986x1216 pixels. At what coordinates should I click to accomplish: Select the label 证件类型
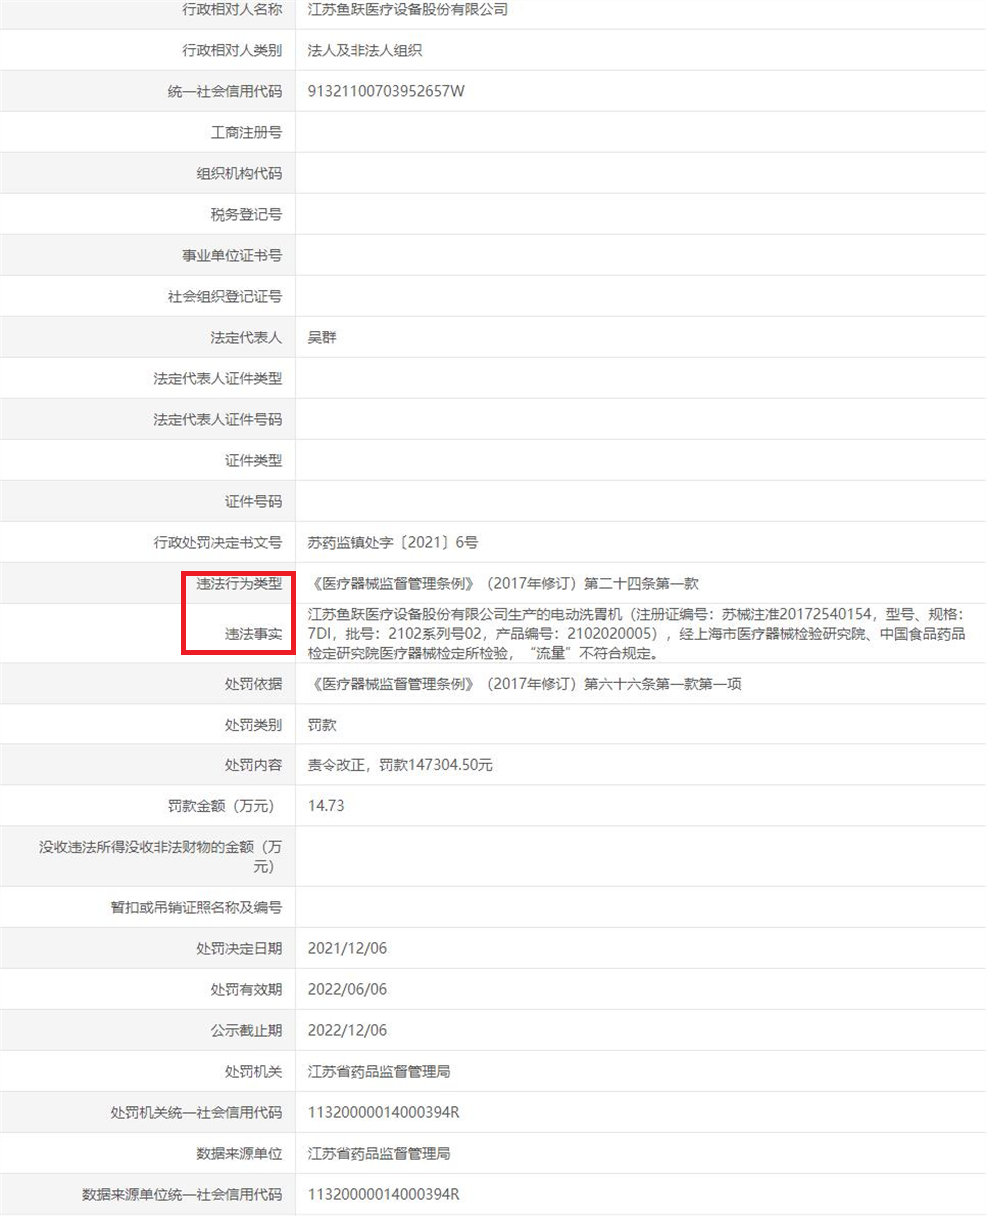(x=253, y=460)
